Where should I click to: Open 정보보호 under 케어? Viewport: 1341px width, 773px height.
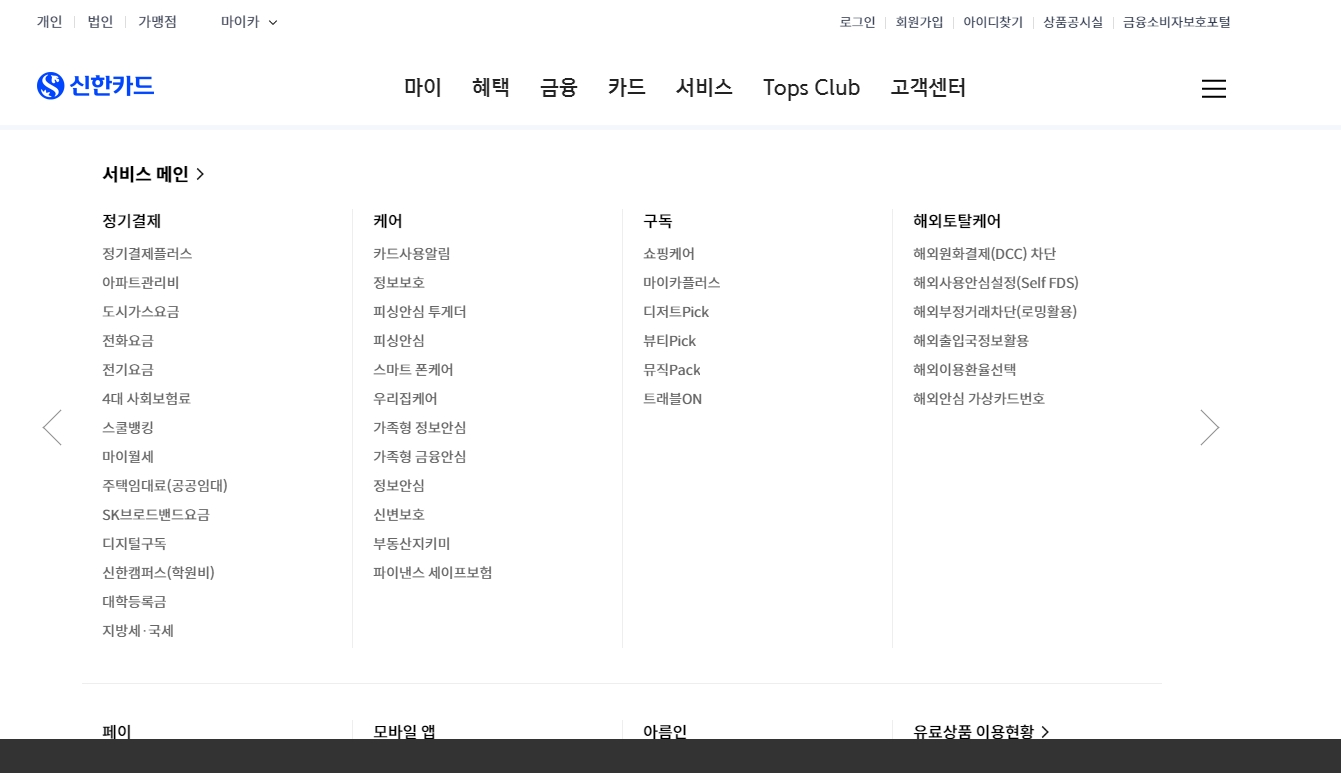click(399, 283)
